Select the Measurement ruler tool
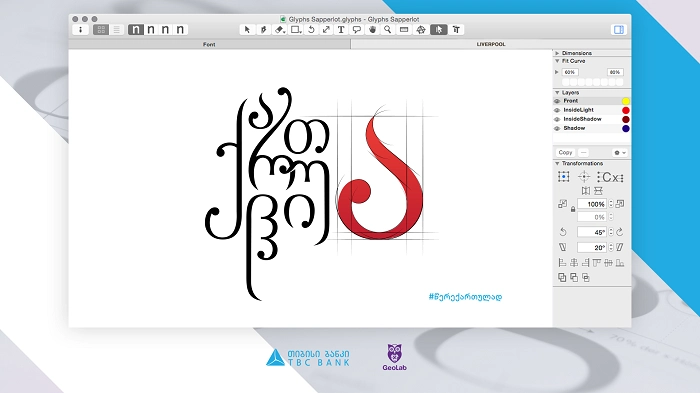Image resolution: width=700 pixels, height=393 pixels. point(404,30)
